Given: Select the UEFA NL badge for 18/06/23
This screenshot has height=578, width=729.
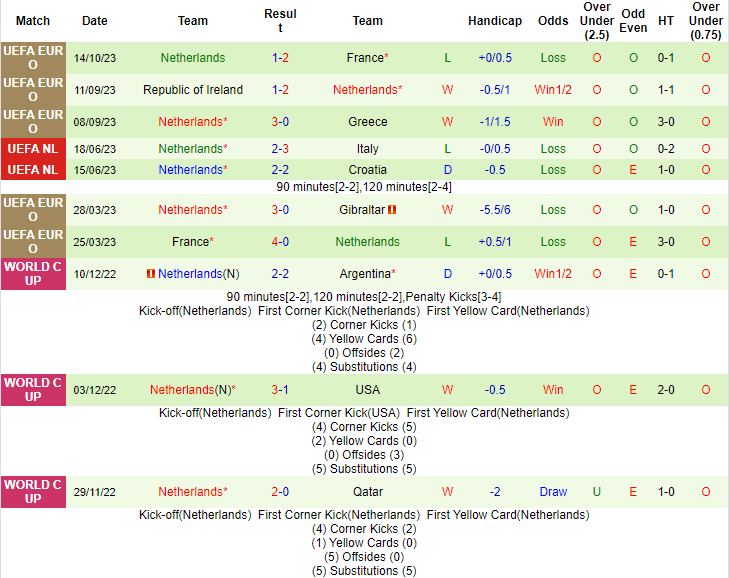Looking at the screenshot, I should pos(33,148).
